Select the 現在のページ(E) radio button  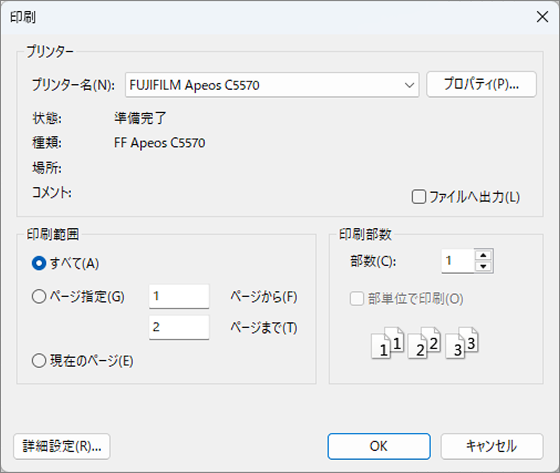pyautogui.click(x=39, y=361)
